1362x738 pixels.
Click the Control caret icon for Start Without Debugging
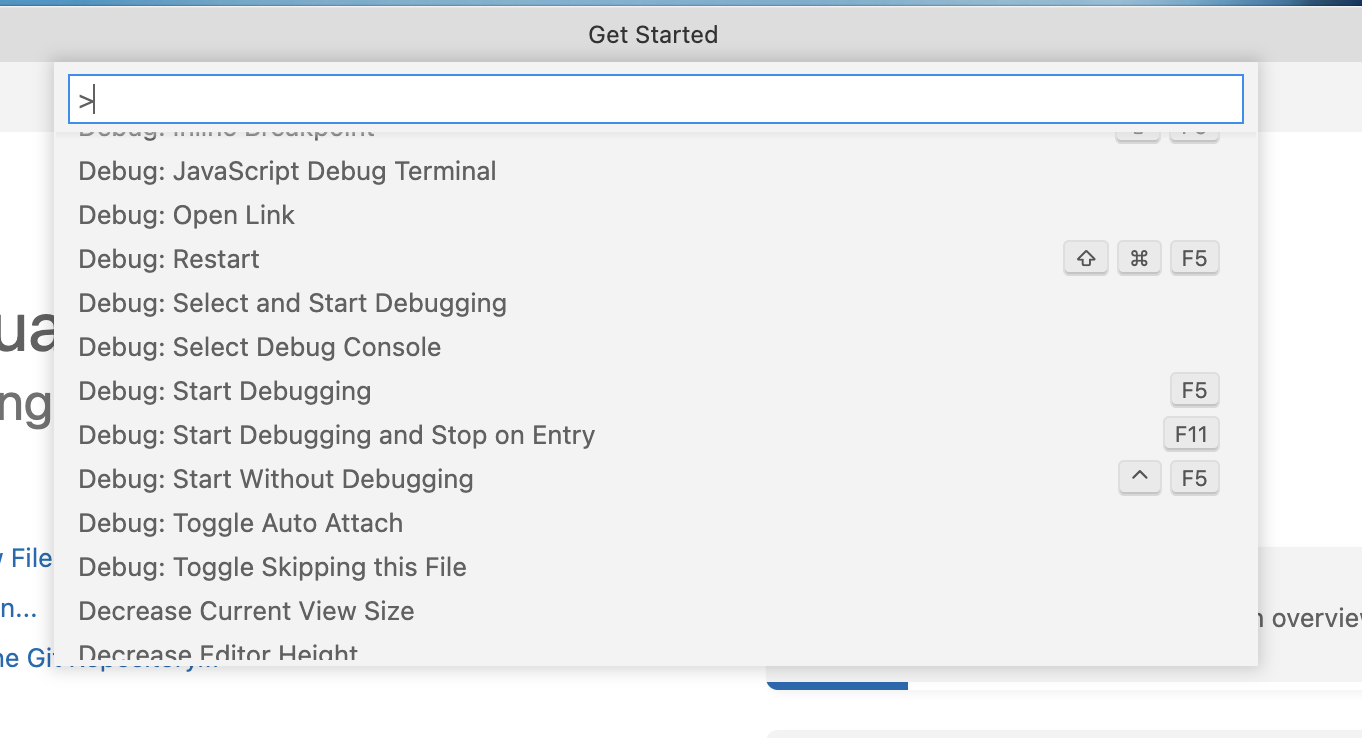pos(1139,479)
